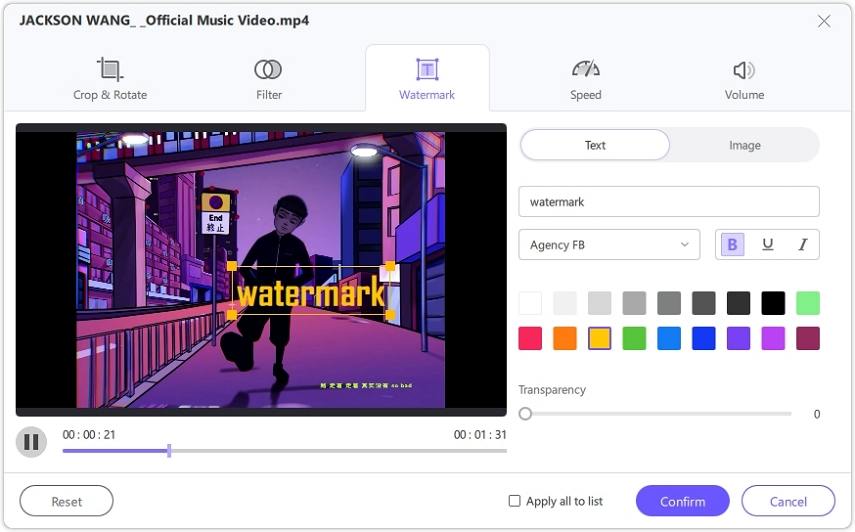Viewport: 855px width, 532px height.
Task: Click the Cancel button
Action: click(x=788, y=501)
